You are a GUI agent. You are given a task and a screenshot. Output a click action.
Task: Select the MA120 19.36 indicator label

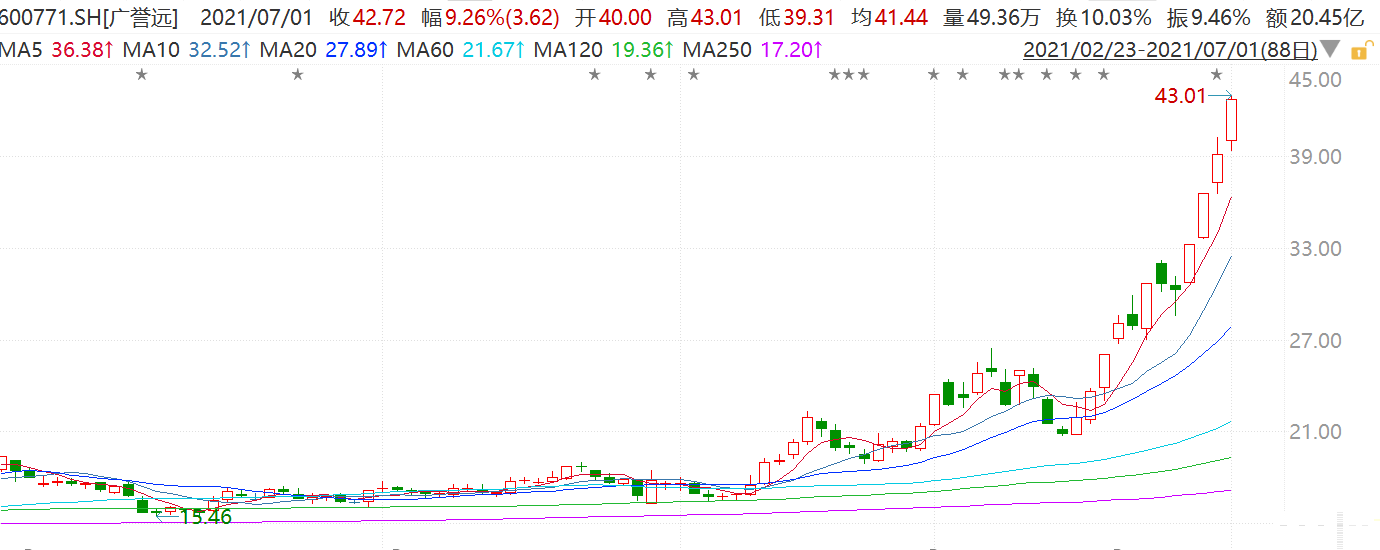pos(604,49)
